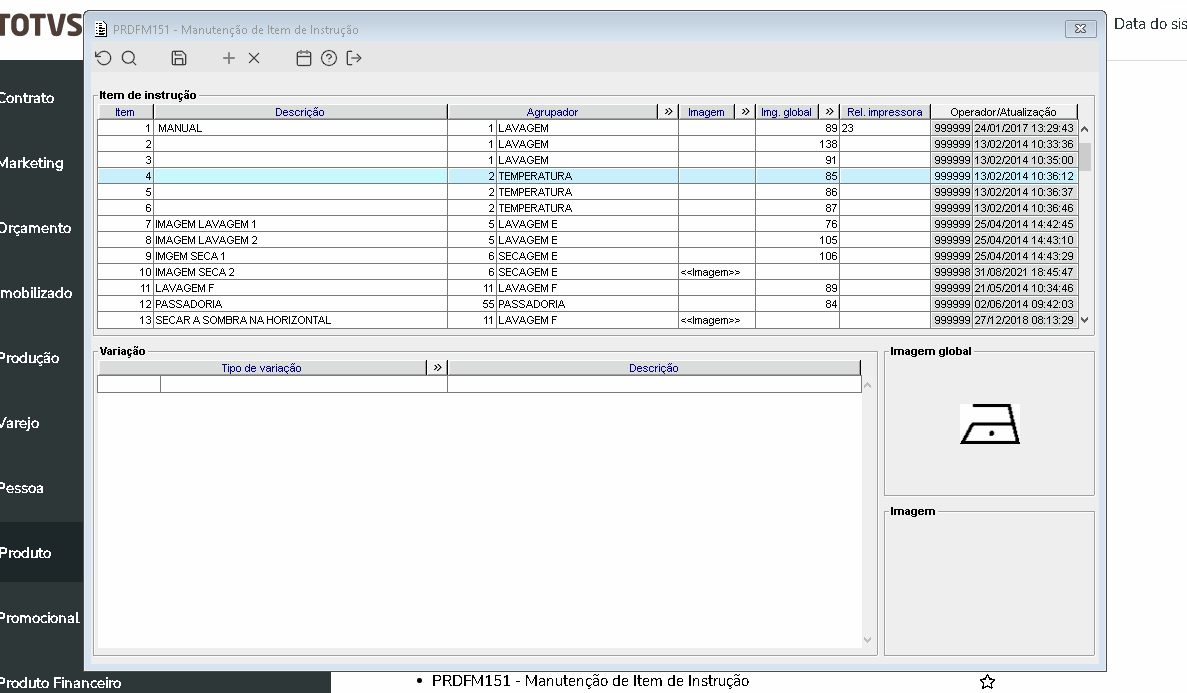Delete record with the X toolbar icon
Image resolution: width=1187 pixels, height=693 pixels.
pyautogui.click(x=254, y=58)
